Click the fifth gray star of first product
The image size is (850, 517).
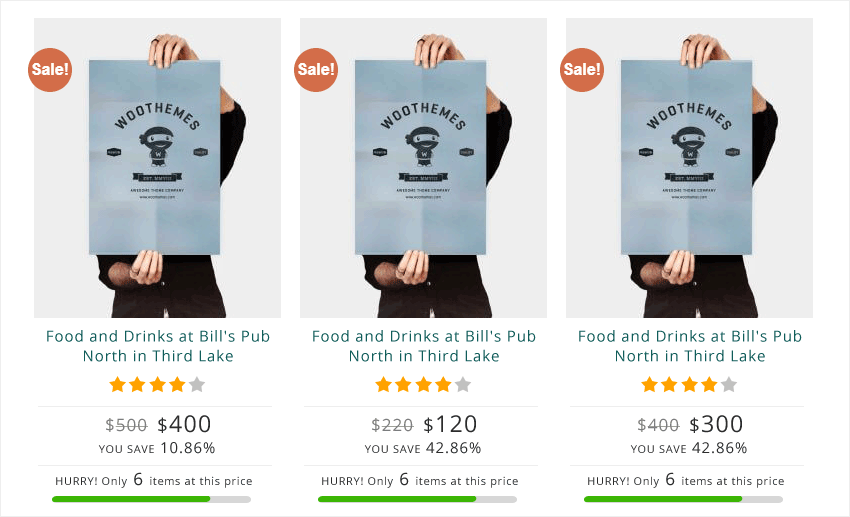point(197,385)
